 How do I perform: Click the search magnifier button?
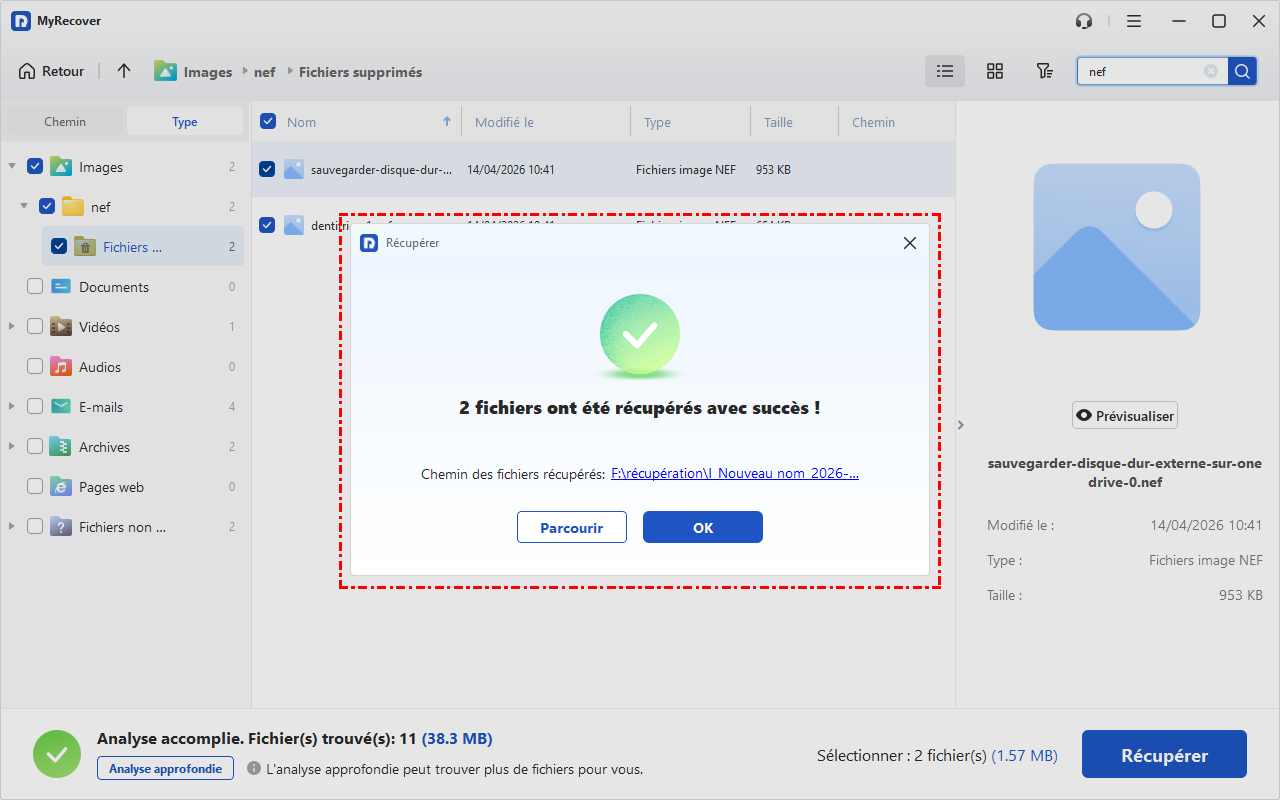[1242, 71]
